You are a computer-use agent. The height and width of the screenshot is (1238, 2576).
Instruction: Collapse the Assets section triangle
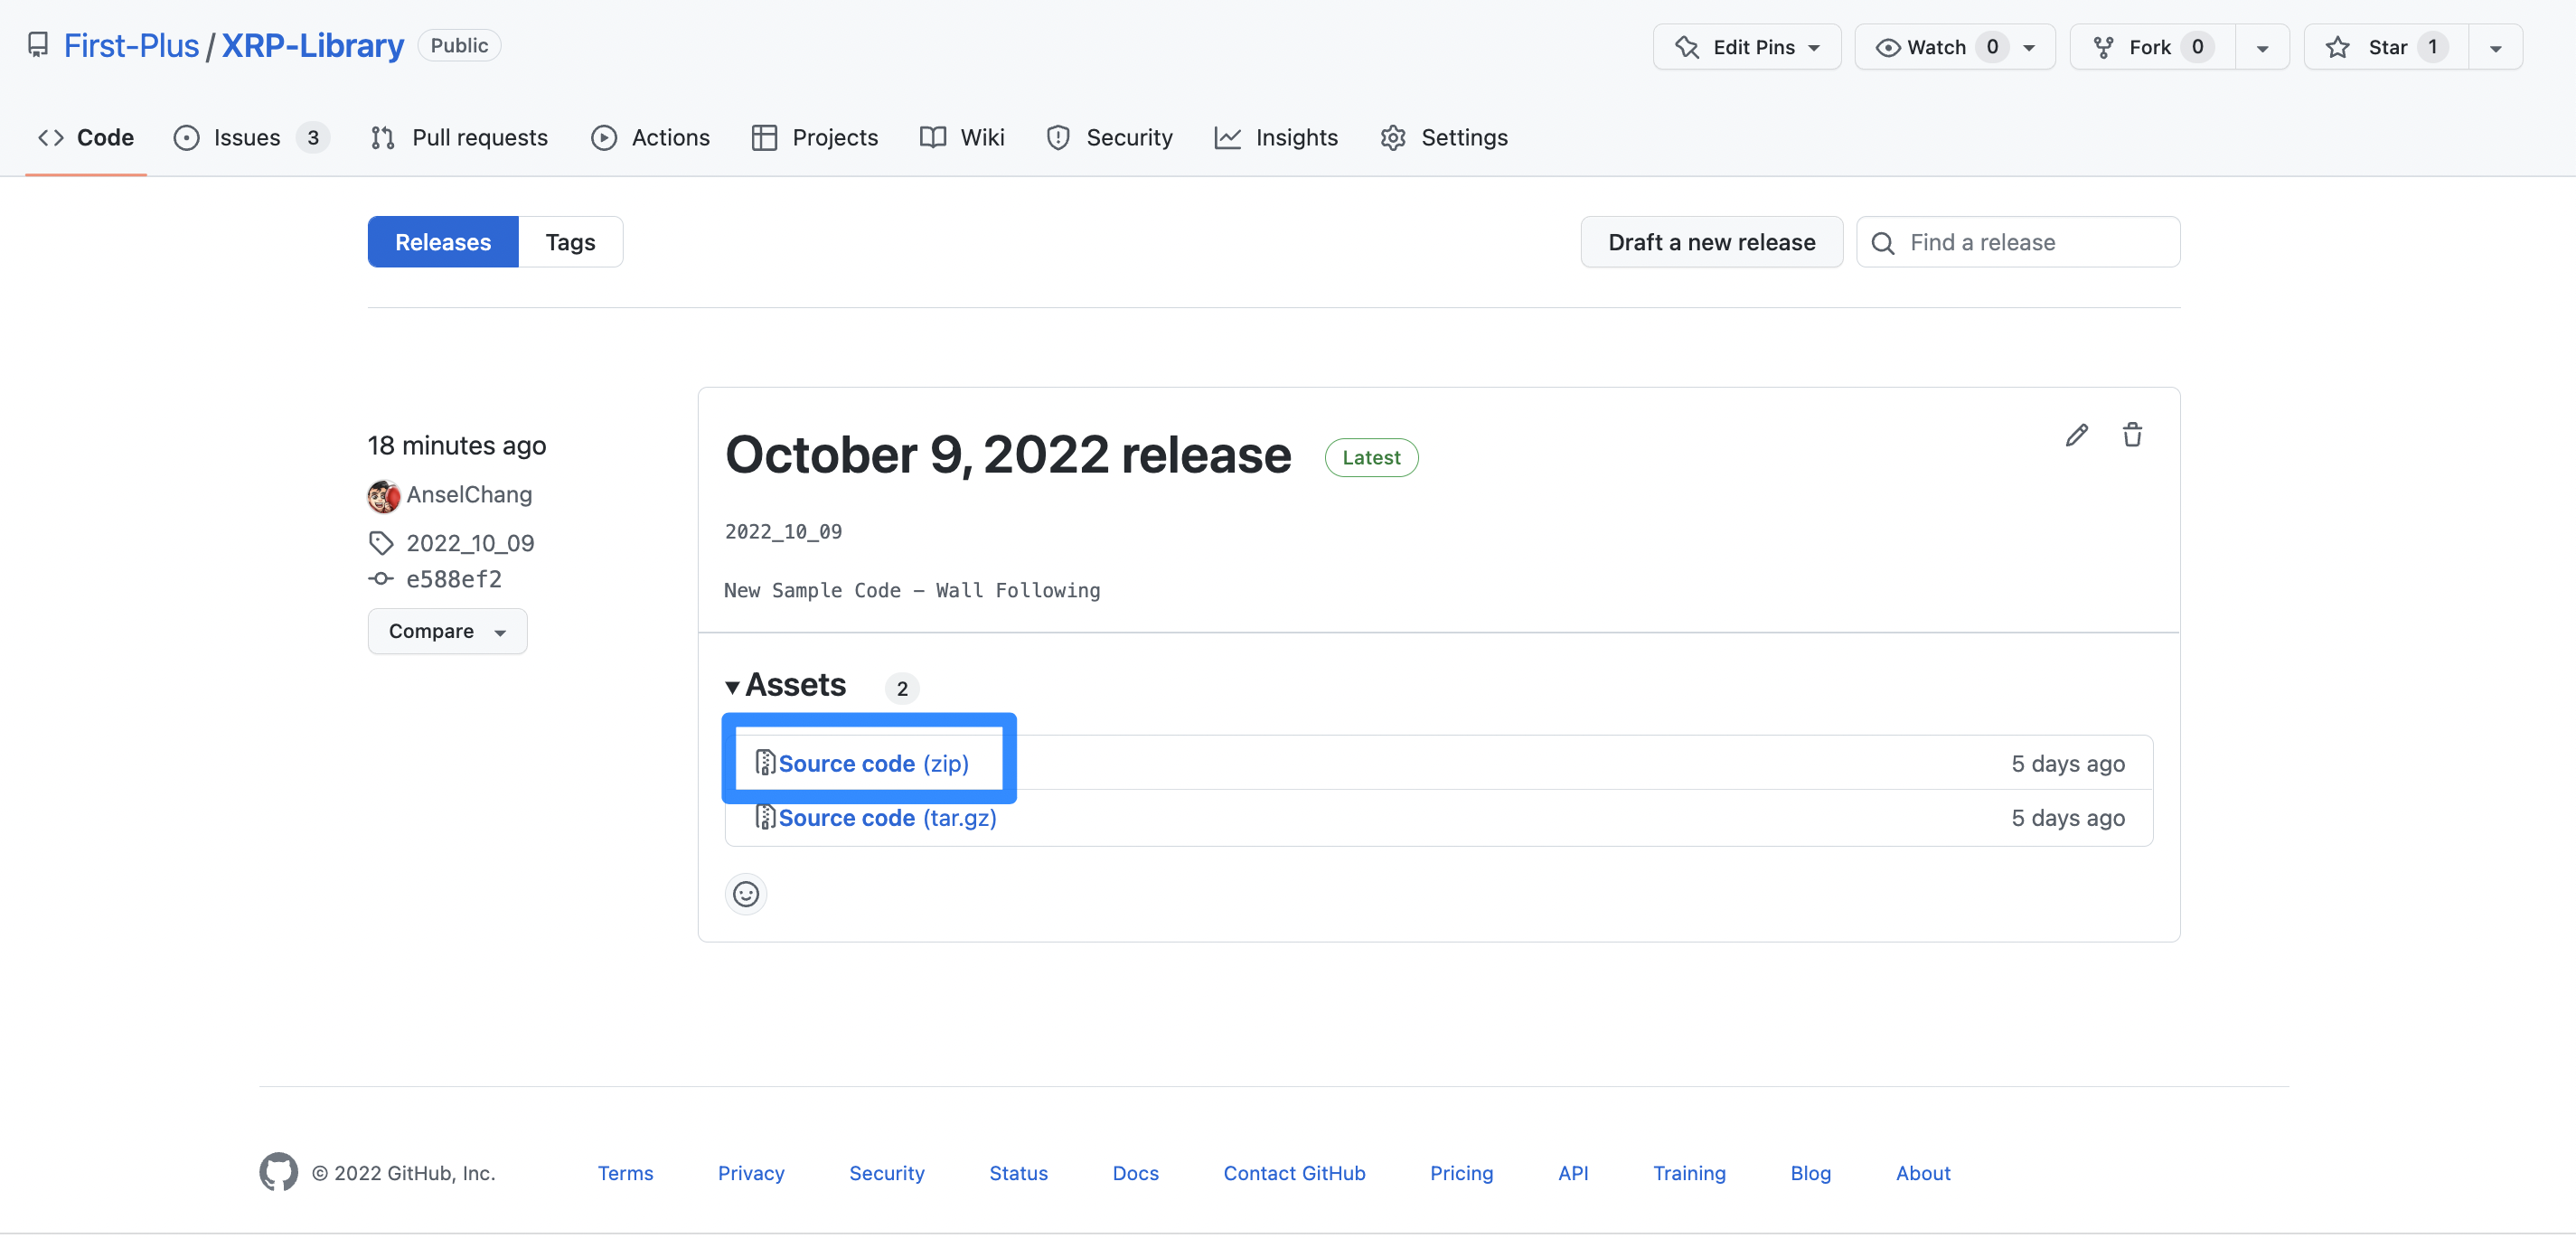pos(732,686)
